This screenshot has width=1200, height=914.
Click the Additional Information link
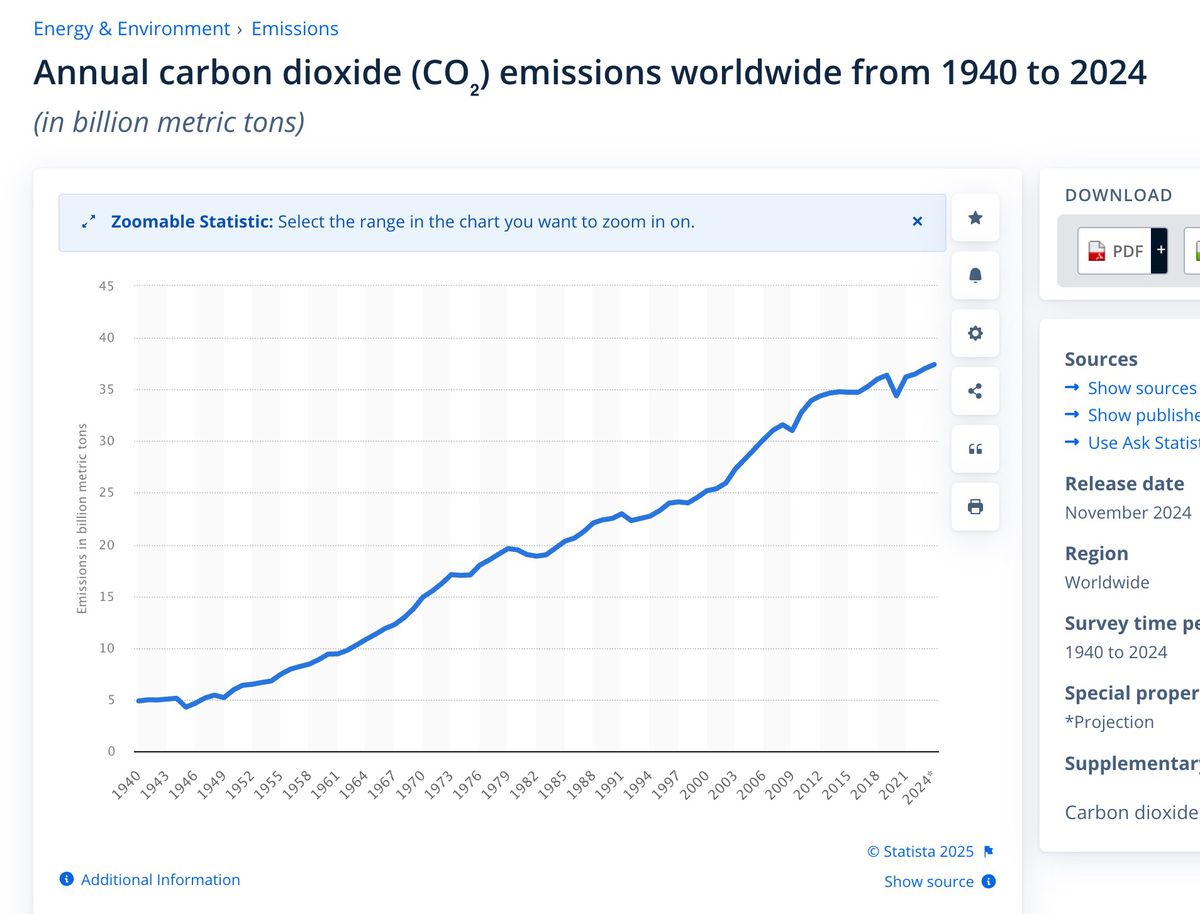click(160, 880)
